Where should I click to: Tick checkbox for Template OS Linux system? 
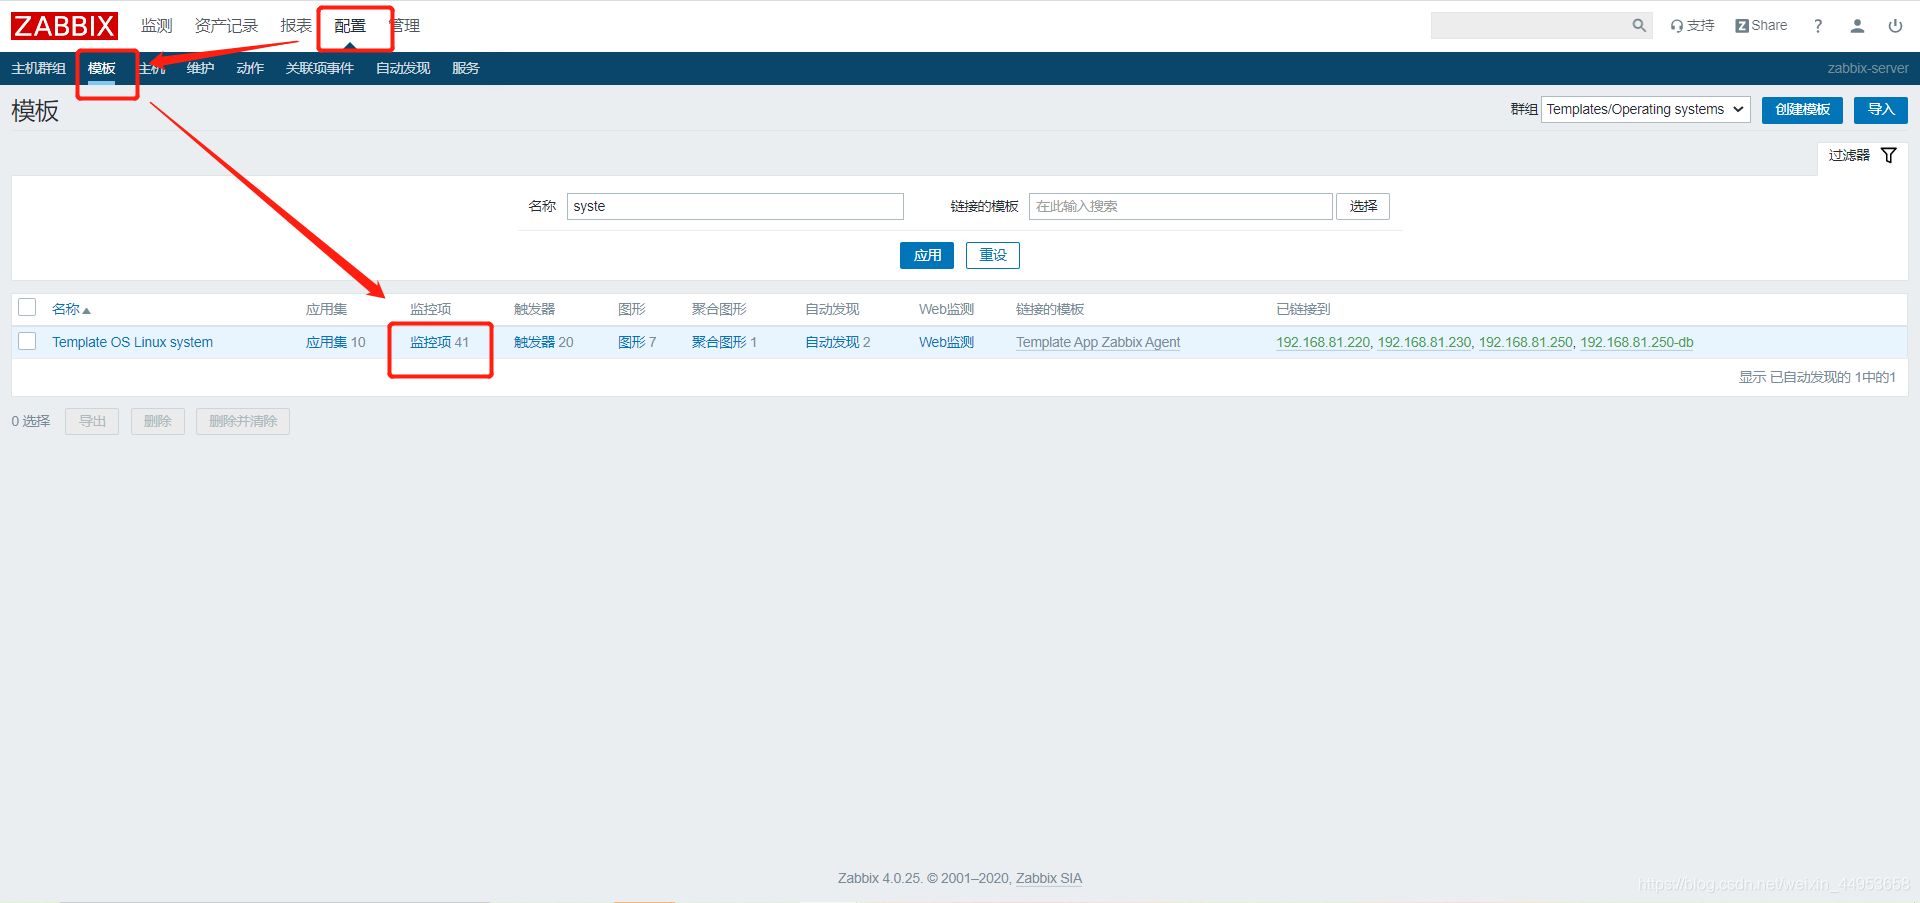point(27,341)
